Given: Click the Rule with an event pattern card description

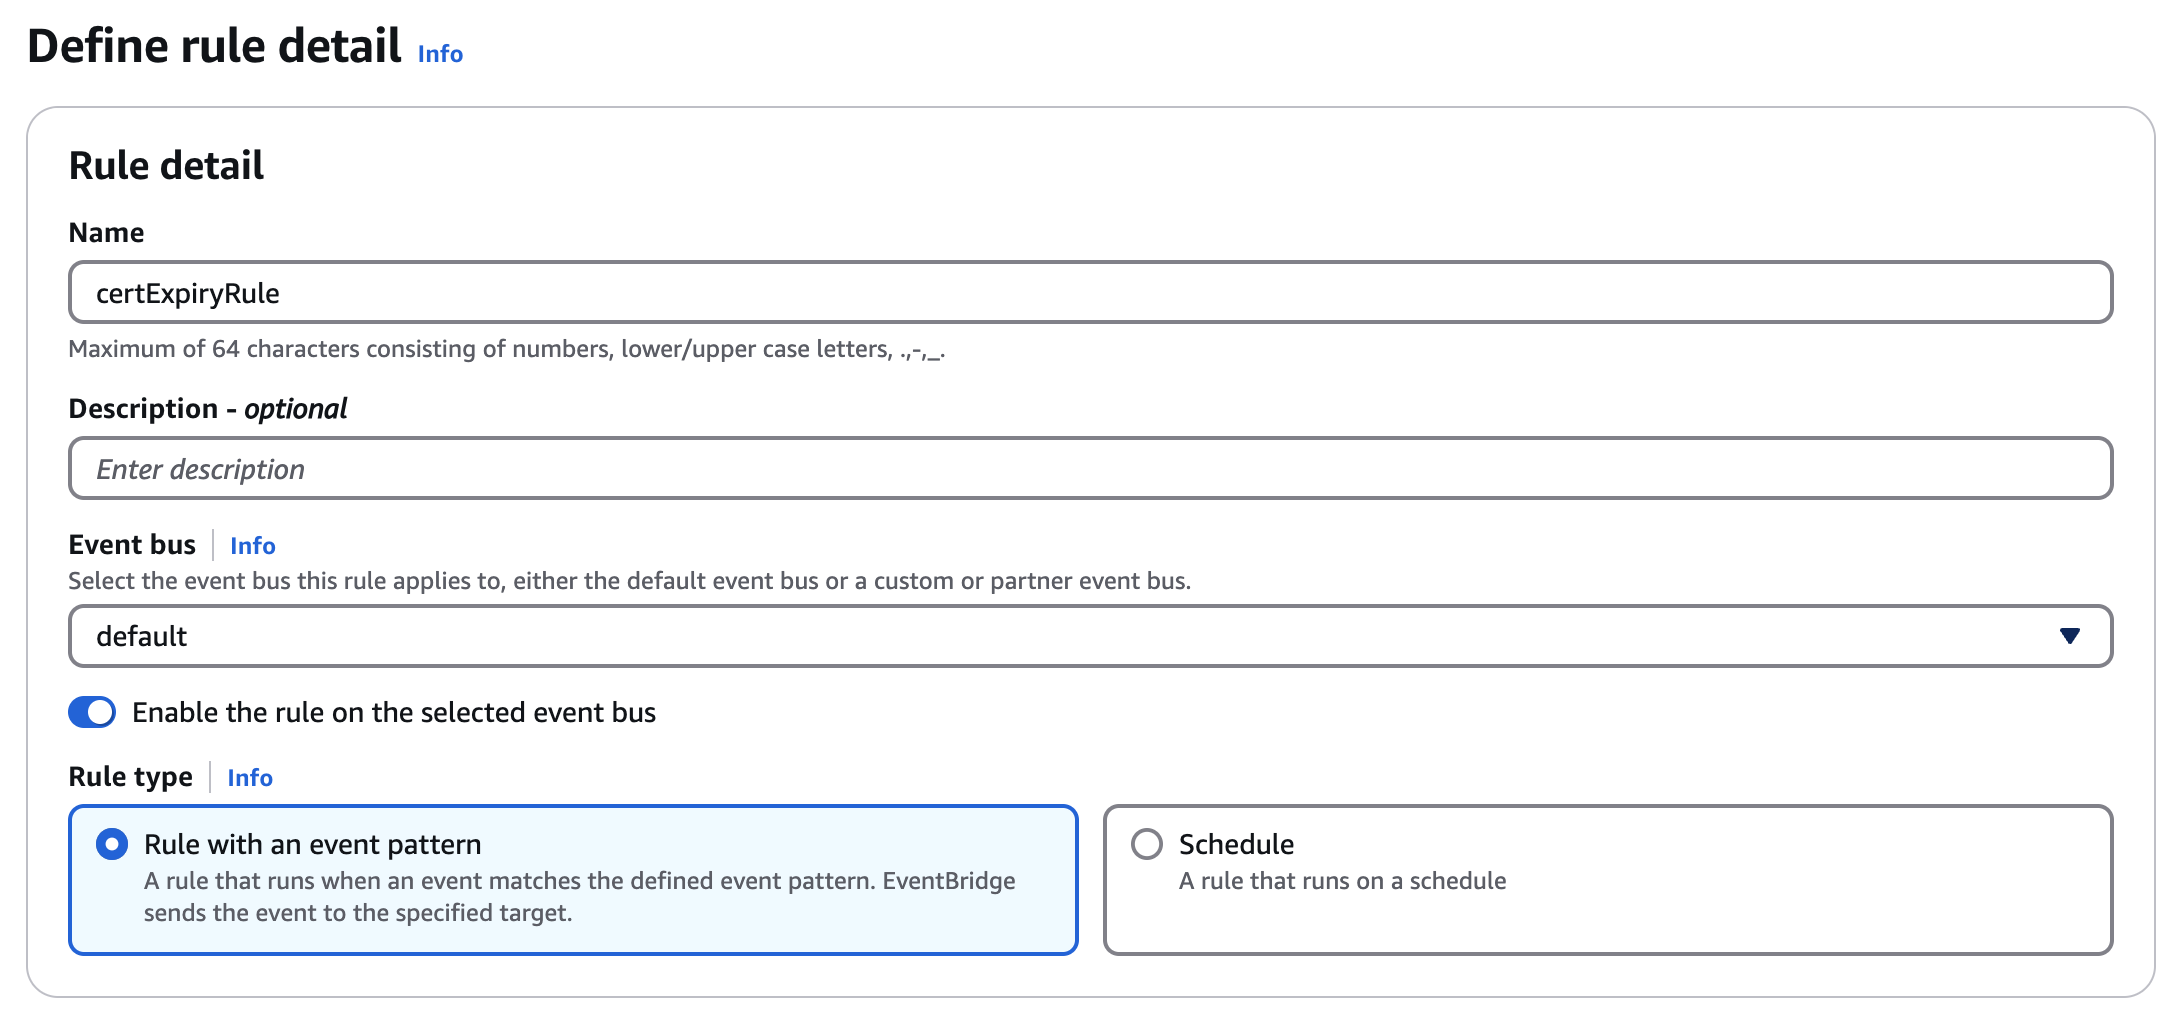Looking at the screenshot, I should [x=579, y=897].
